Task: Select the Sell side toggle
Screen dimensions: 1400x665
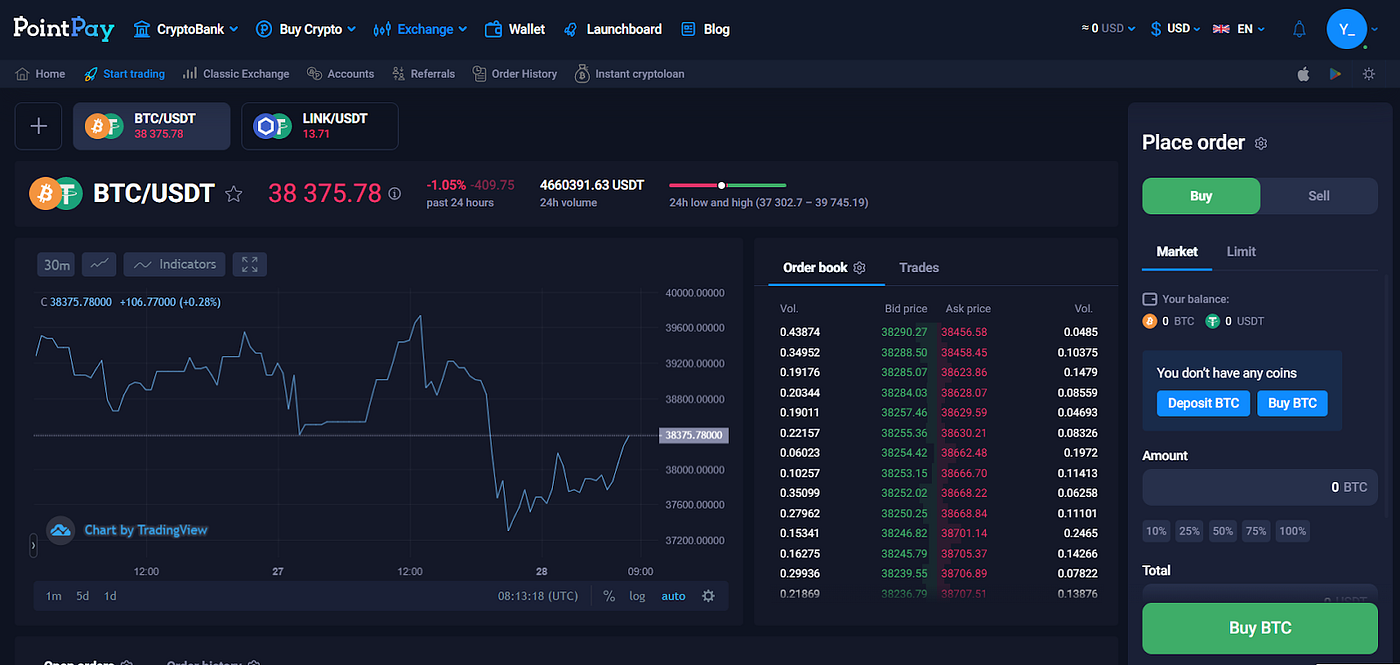Action: [x=1319, y=196]
